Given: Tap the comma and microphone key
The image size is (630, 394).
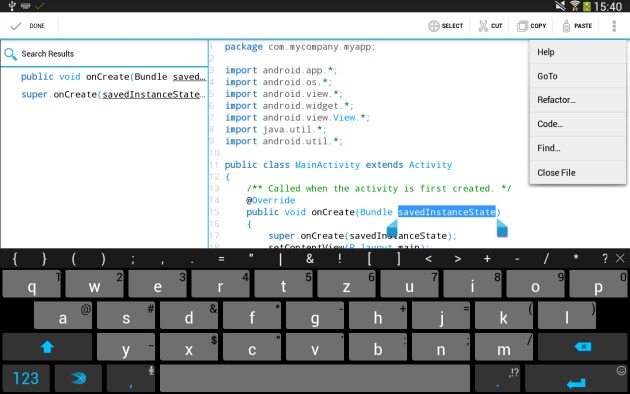Looking at the screenshot, I should coord(131,378).
